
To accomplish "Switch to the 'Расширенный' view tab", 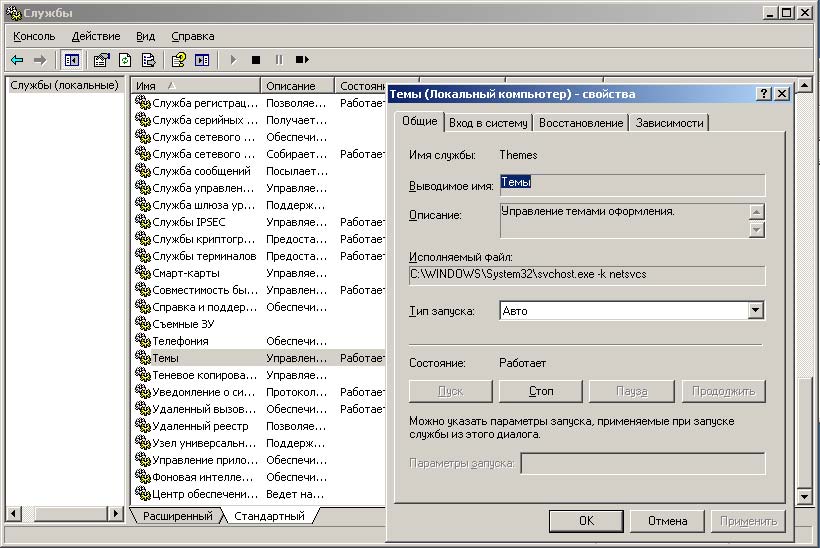I will point(177,516).
